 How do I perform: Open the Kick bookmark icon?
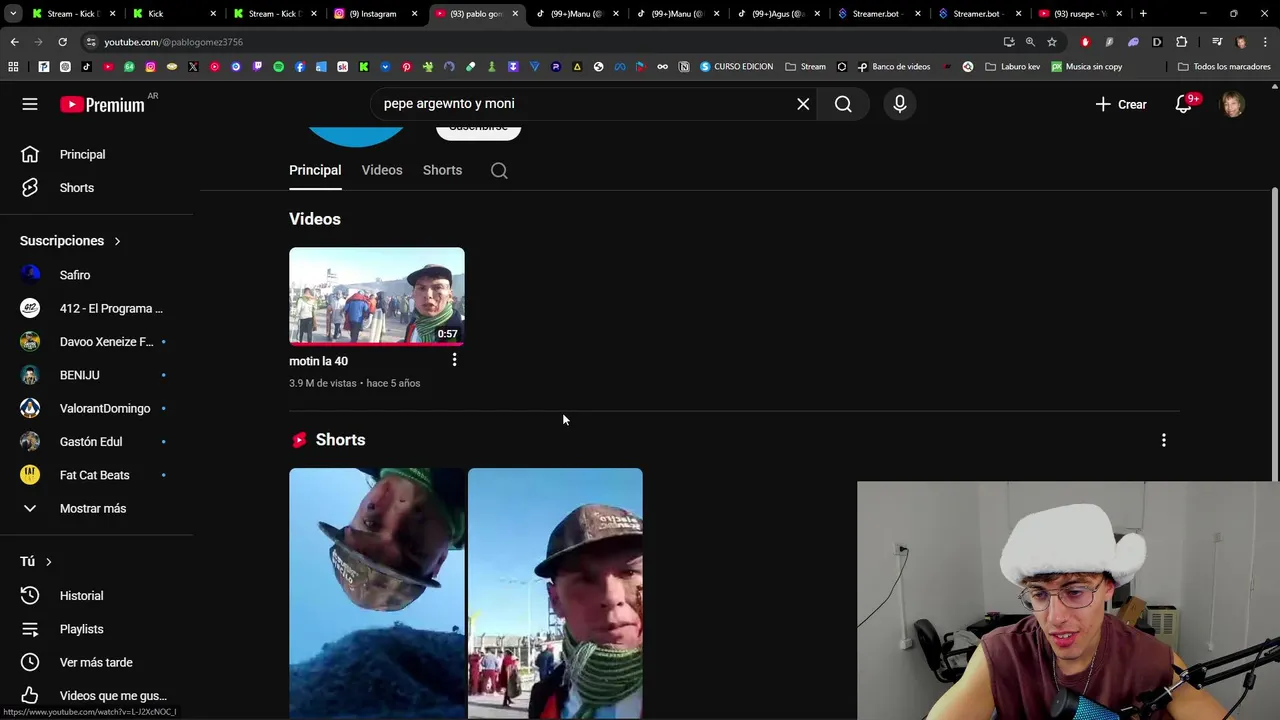[364, 67]
